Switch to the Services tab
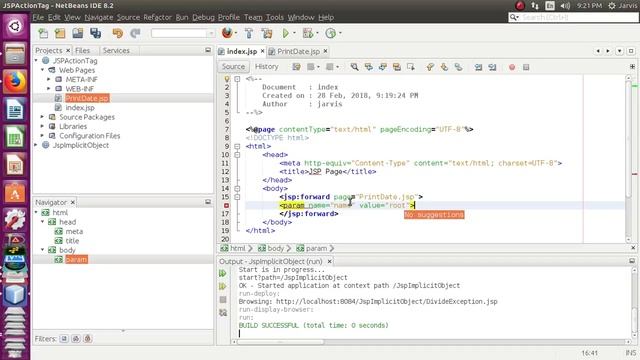Screen dimensions: 640x360 tap(116, 51)
